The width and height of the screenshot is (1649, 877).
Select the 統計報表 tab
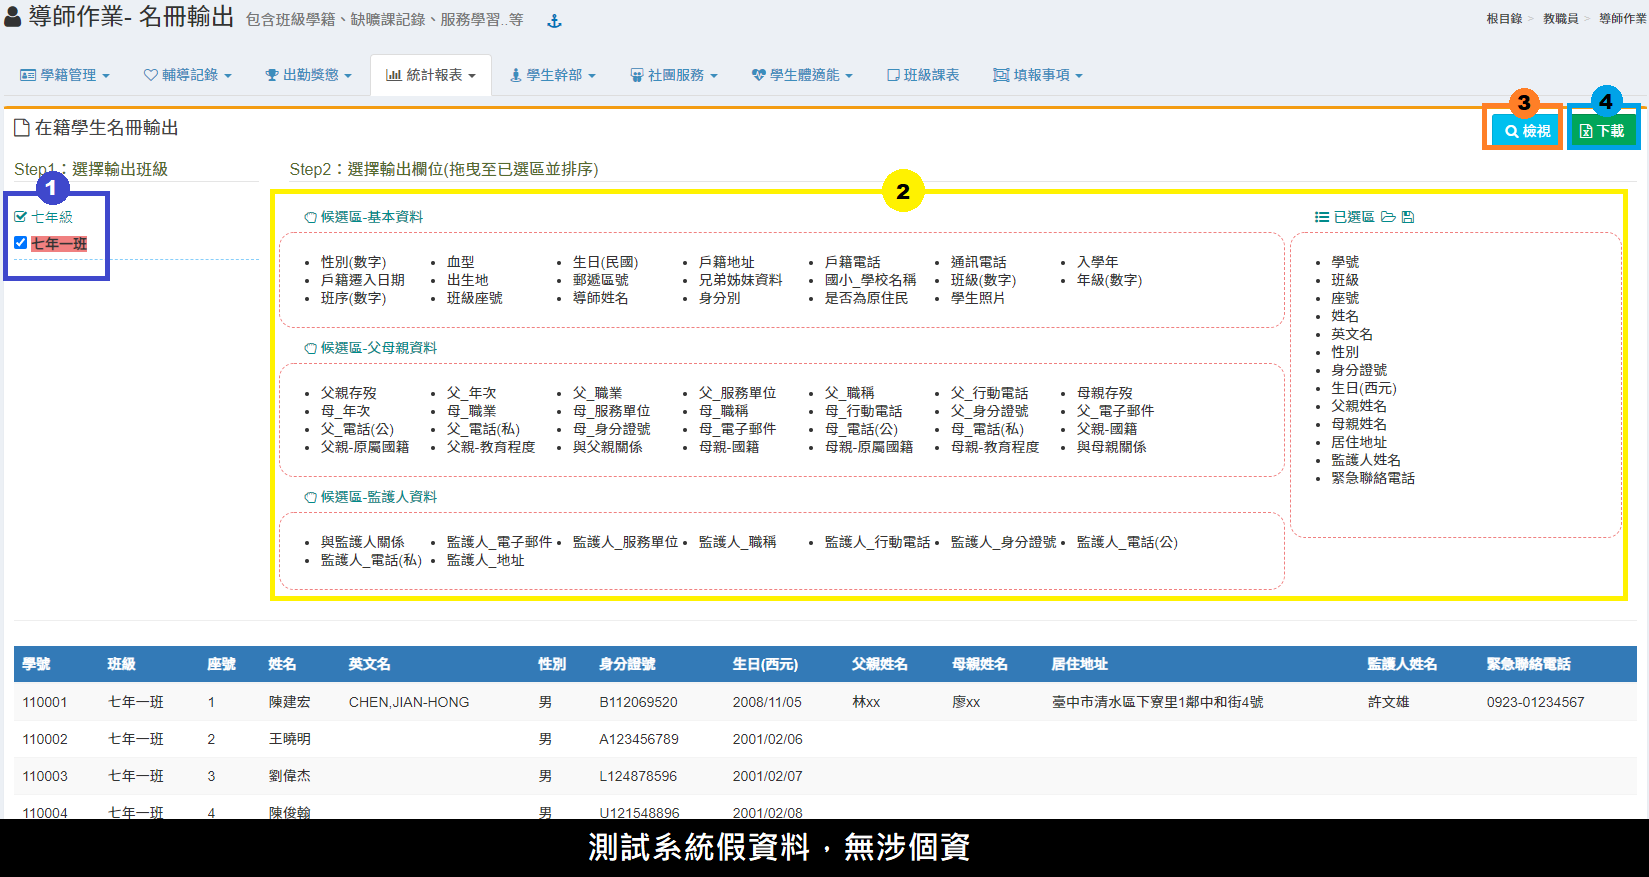(x=431, y=75)
